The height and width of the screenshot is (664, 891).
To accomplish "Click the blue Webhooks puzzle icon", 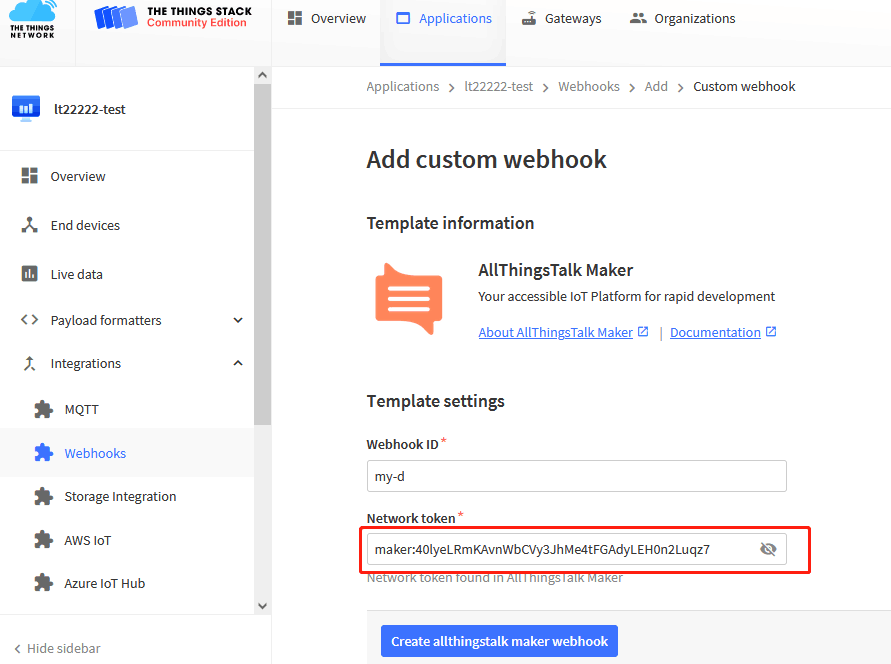I will (43, 453).
